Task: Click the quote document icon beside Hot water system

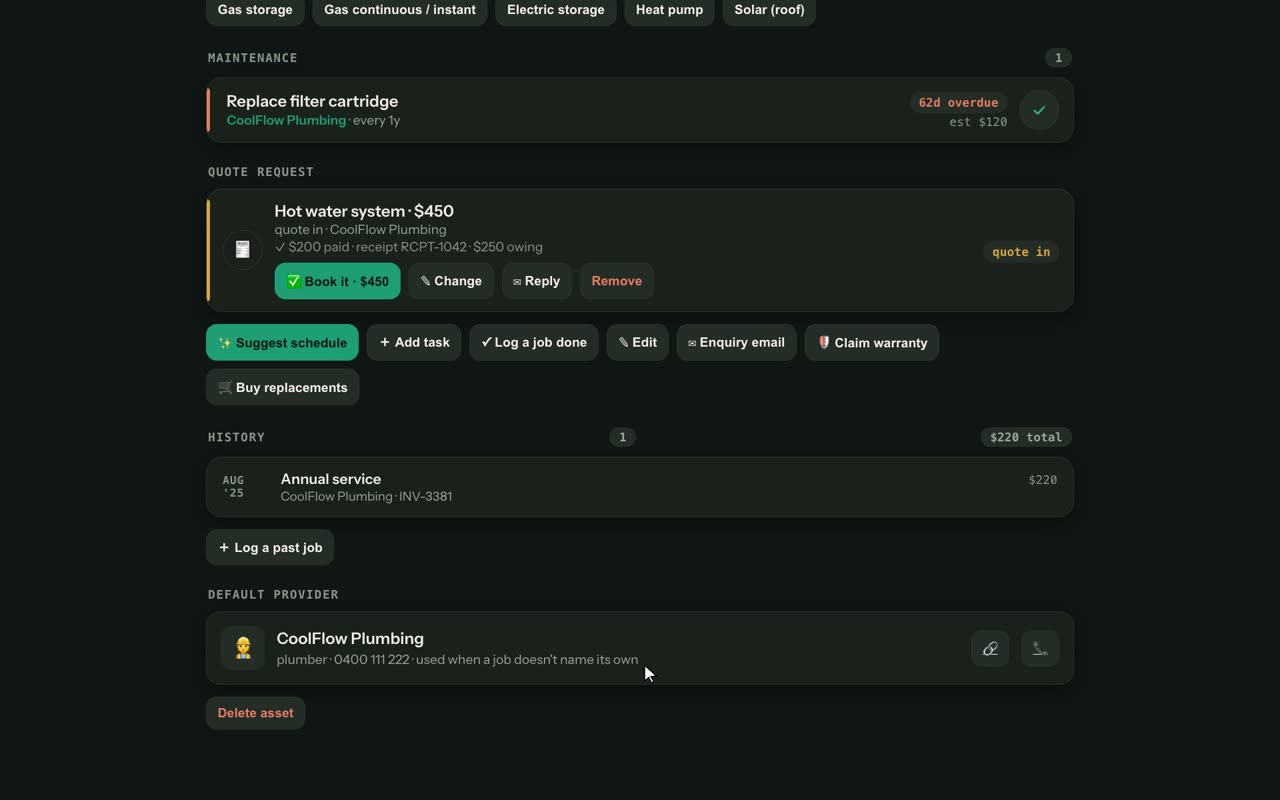Action: point(242,250)
